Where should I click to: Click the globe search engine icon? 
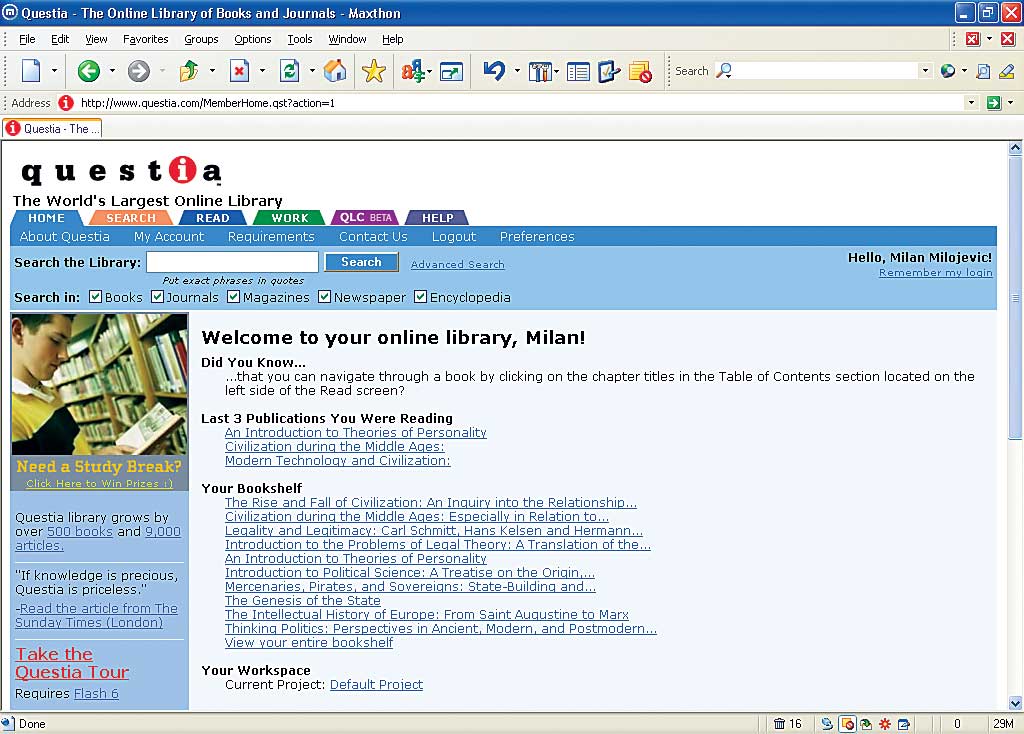pyautogui.click(x=948, y=71)
